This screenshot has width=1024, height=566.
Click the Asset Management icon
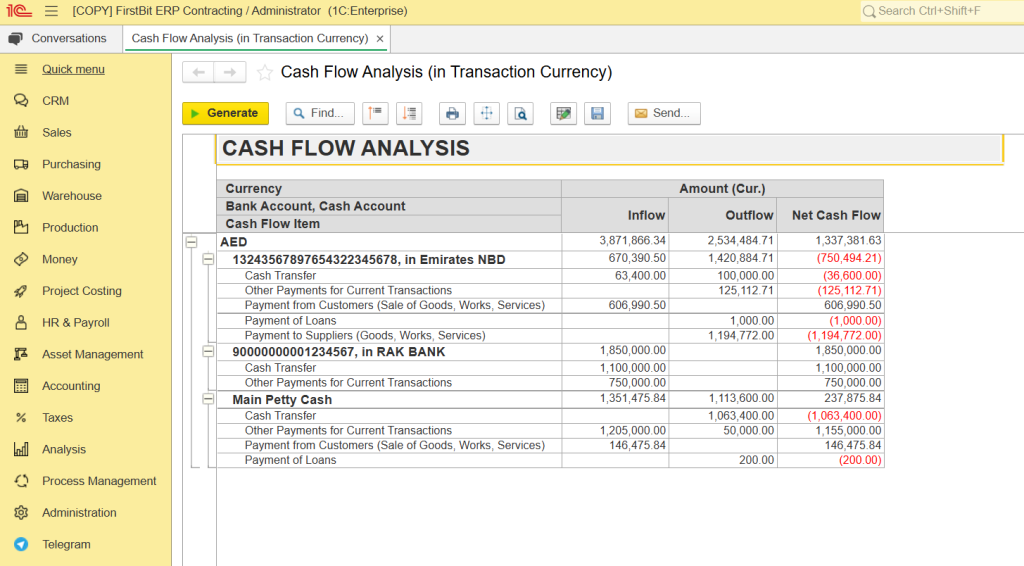point(21,354)
